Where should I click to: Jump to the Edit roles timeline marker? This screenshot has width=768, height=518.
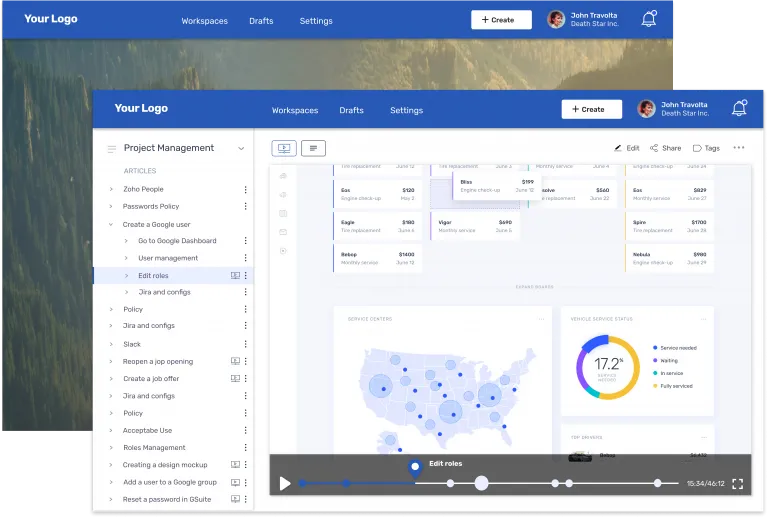point(415,468)
